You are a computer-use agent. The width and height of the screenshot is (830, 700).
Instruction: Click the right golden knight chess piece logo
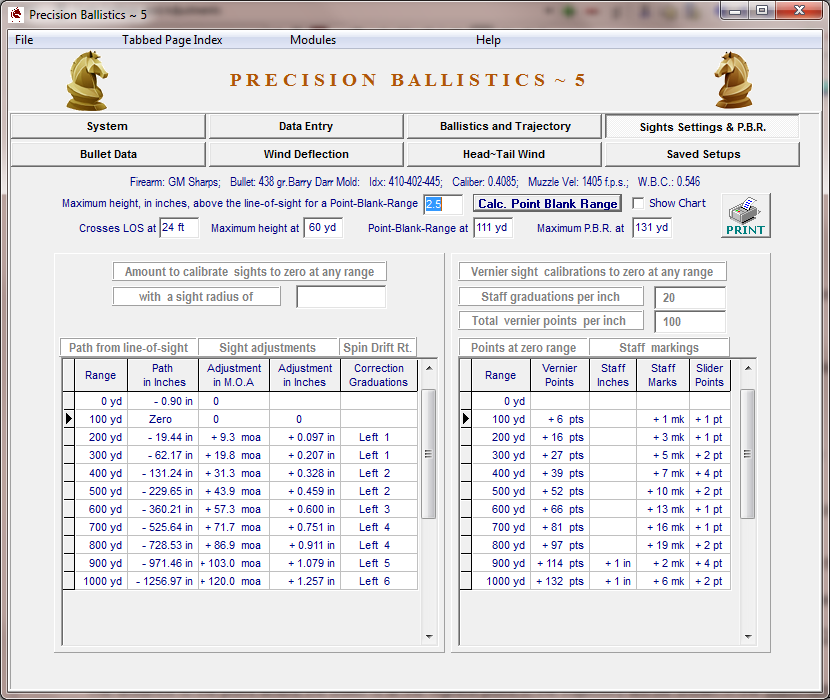pos(734,80)
